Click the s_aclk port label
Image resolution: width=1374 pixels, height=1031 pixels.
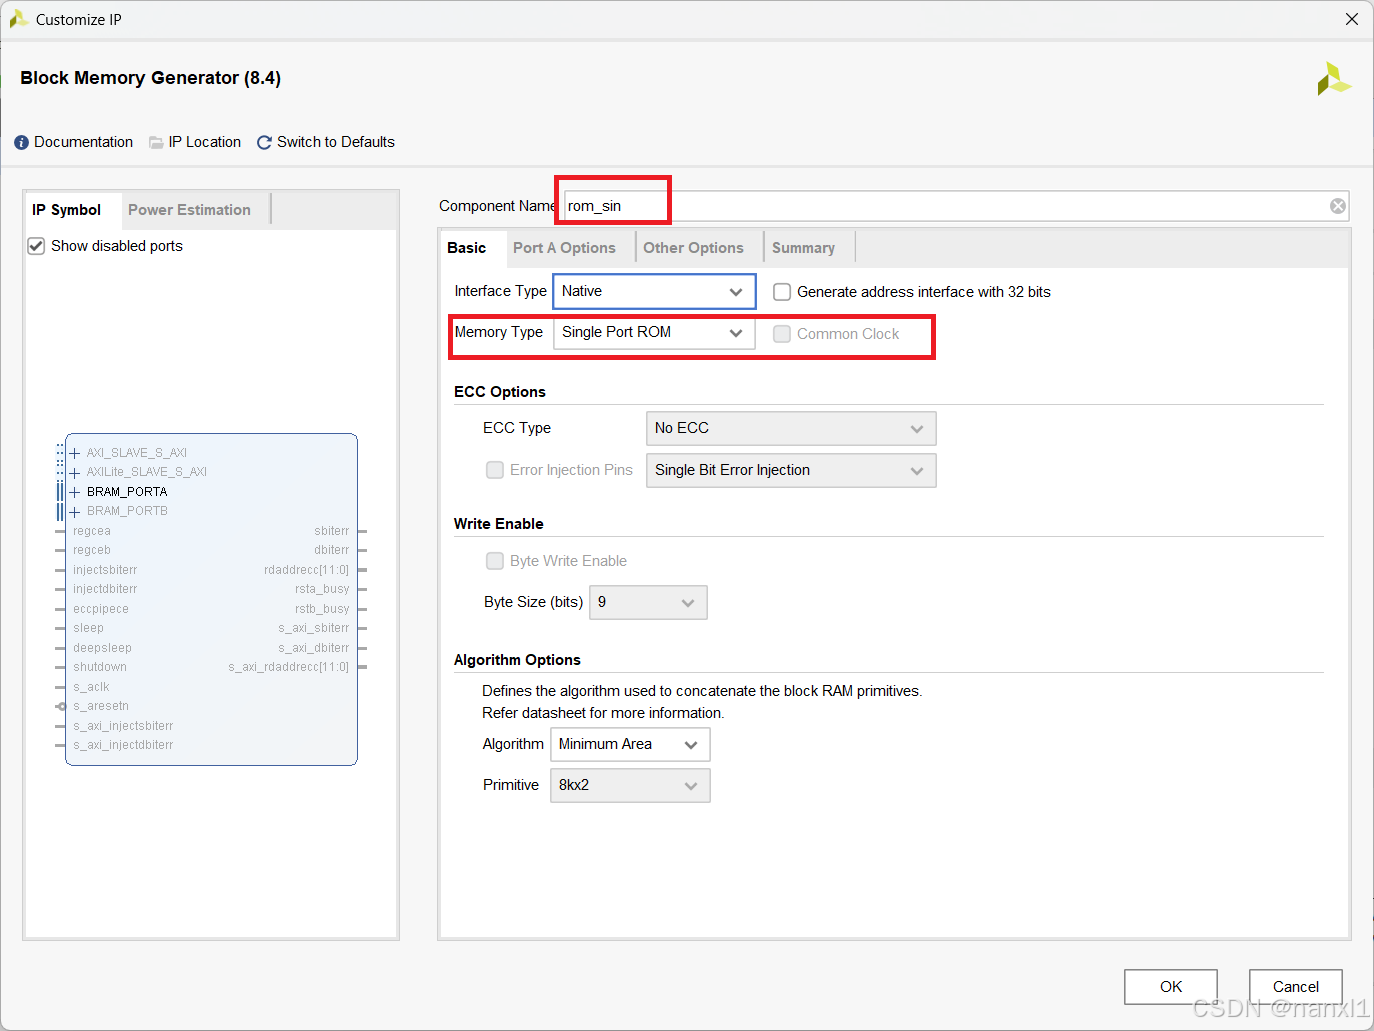tap(91, 687)
